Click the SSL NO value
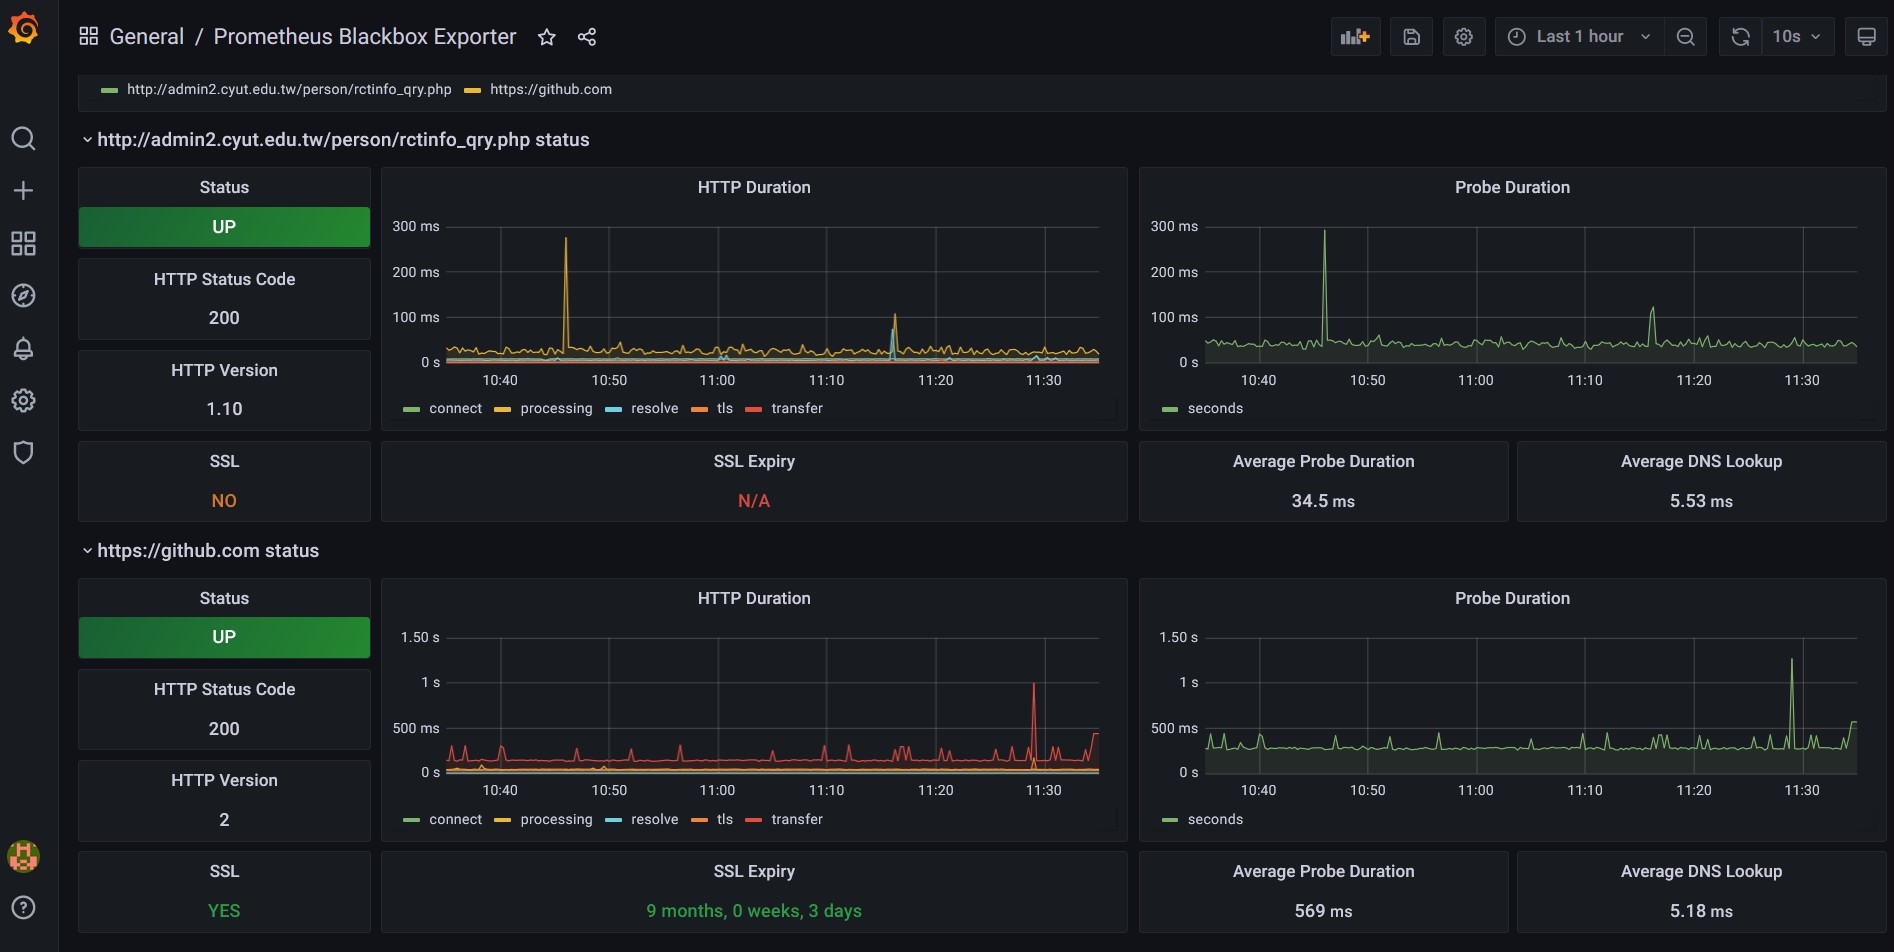The image size is (1894, 952). [x=224, y=501]
